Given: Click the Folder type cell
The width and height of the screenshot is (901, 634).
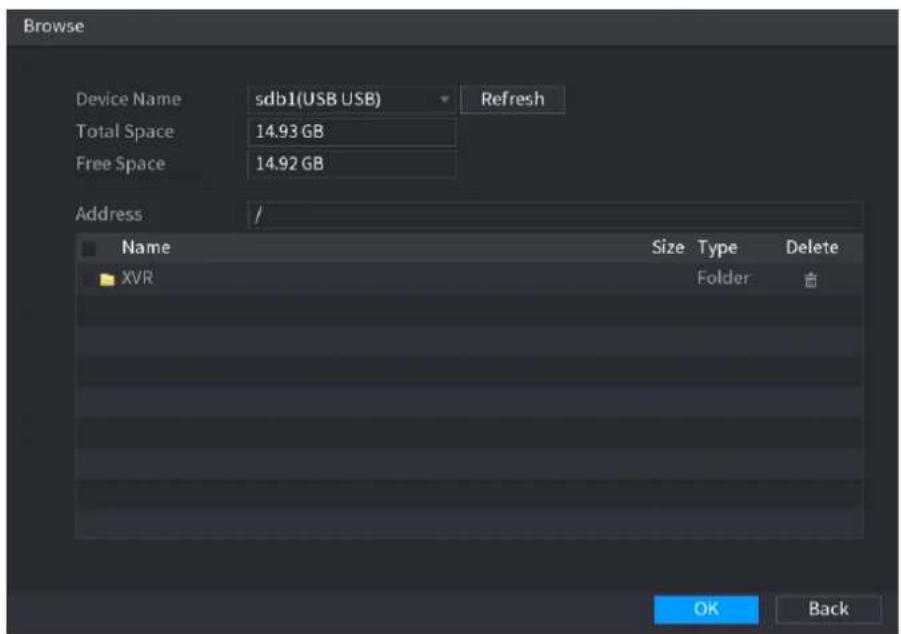Looking at the screenshot, I should pos(723,278).
